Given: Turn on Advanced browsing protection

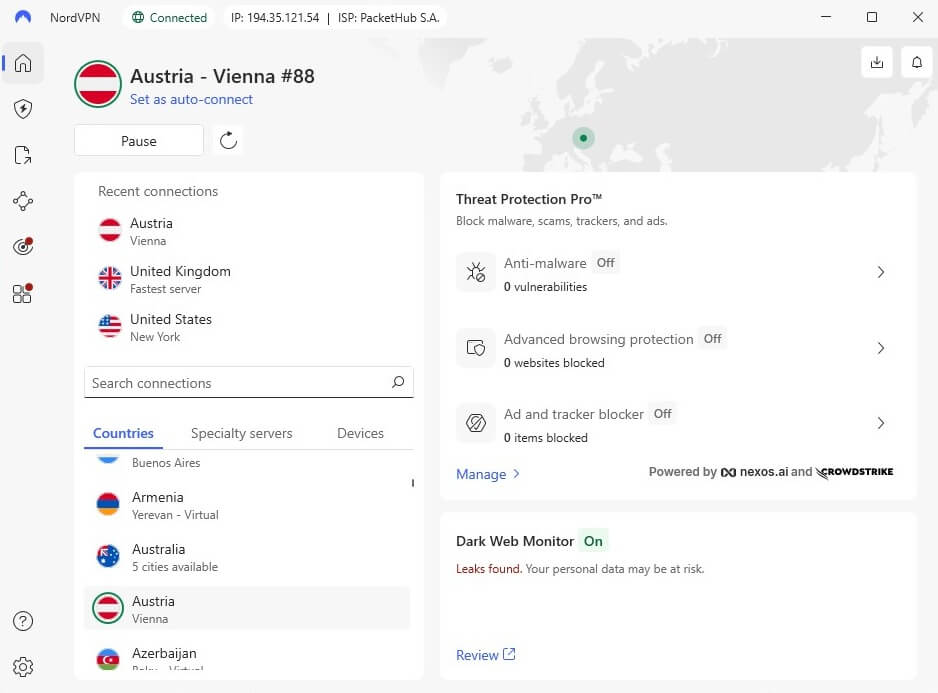Looking at the screenshot, I should pos(712,339).
